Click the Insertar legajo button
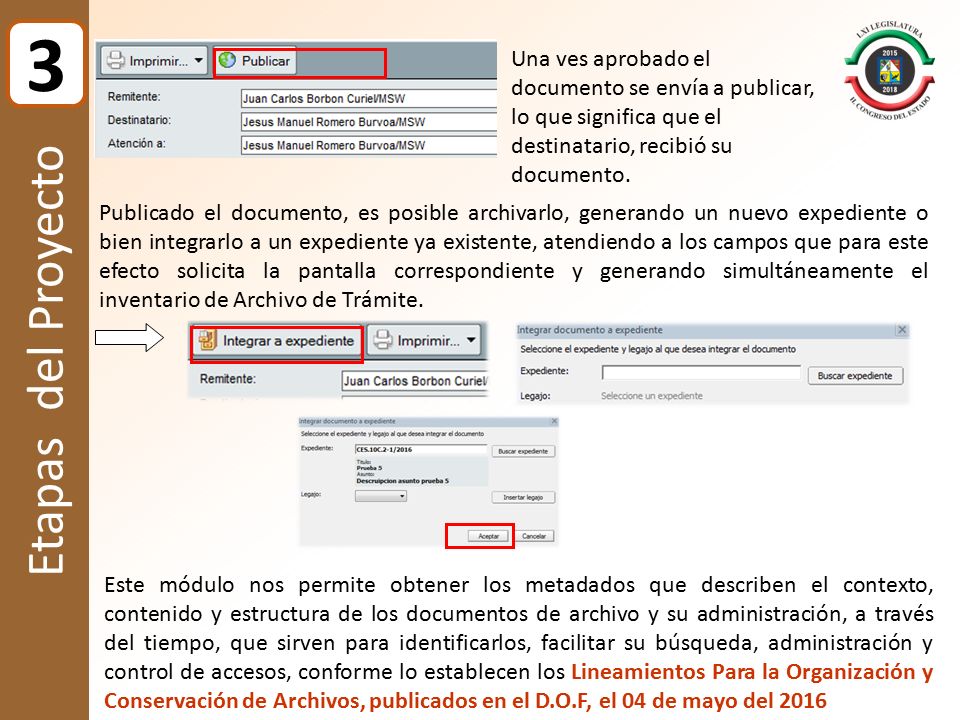The height and width of the screenshot is (720, 960). point(523,497)
